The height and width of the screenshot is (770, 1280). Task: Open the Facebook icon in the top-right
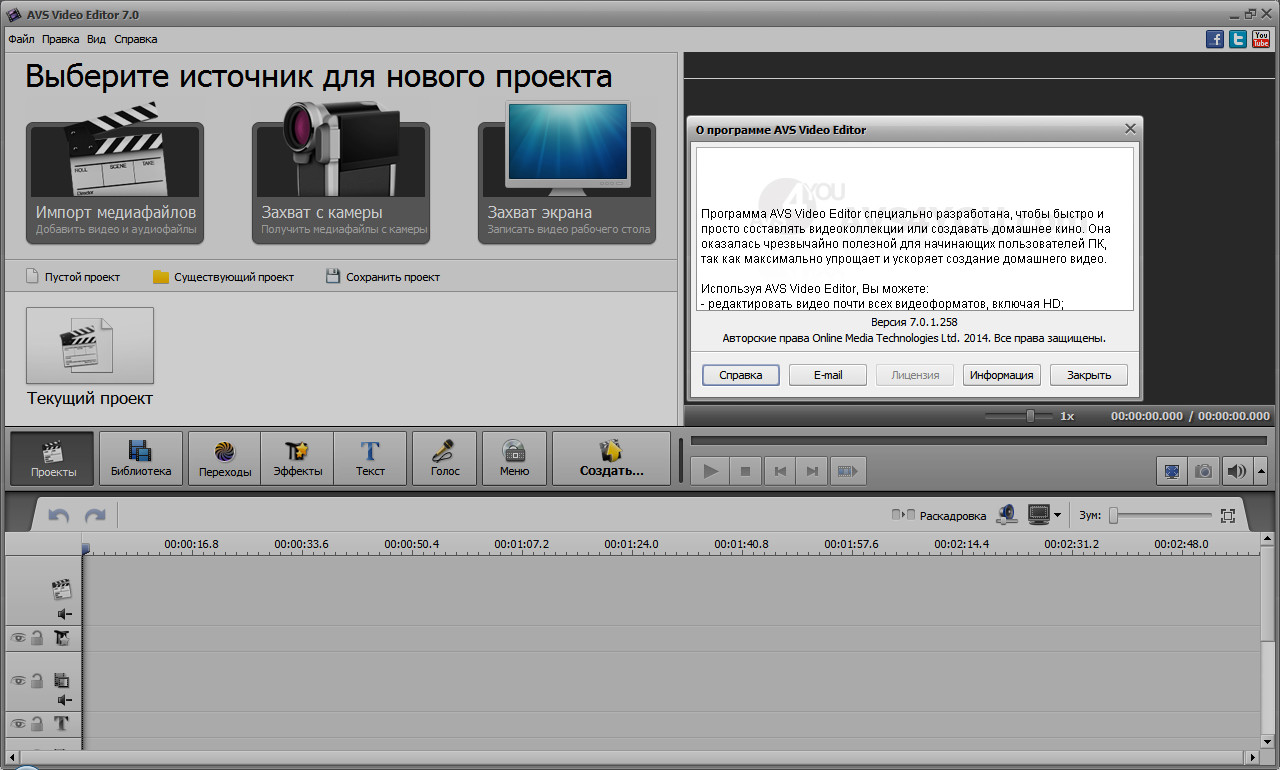tap(1215, 39)
